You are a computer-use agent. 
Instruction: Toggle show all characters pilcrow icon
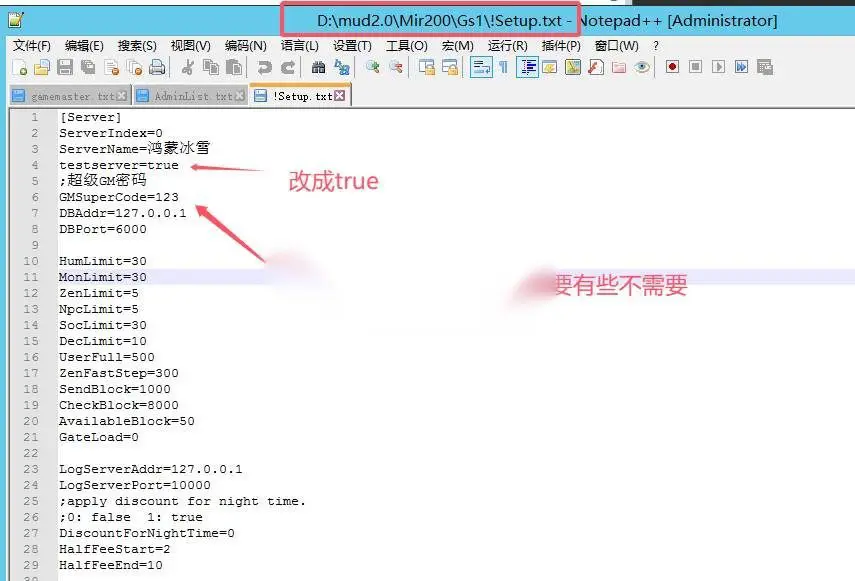(x=503, y=68)
